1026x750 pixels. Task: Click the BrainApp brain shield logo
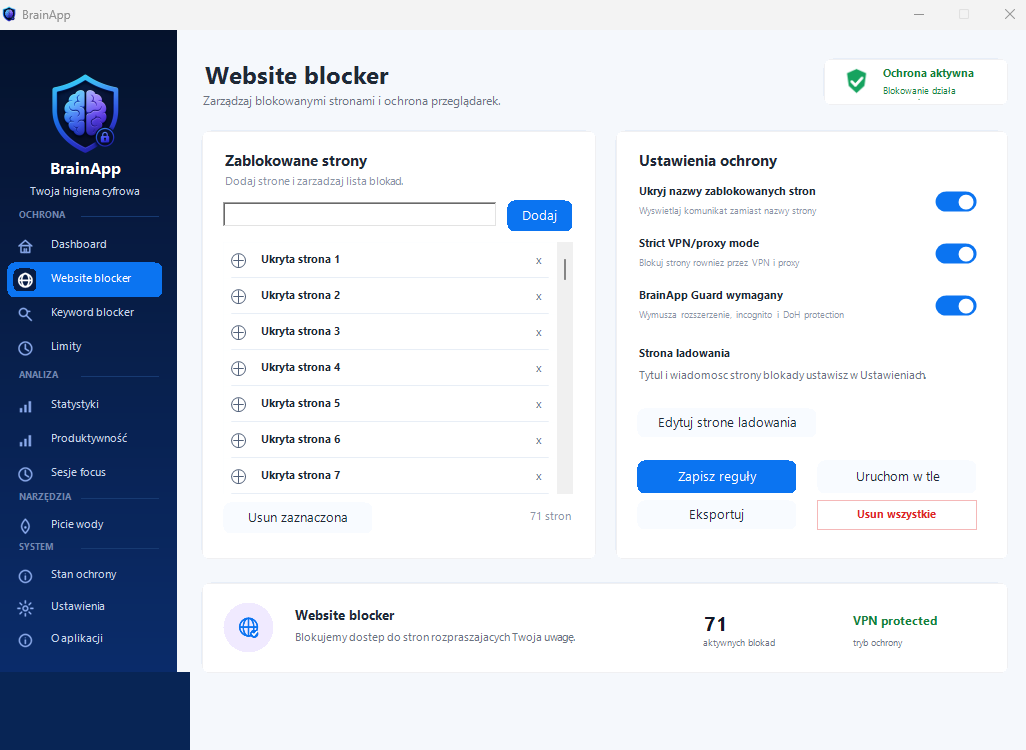[x=85, y=113]
